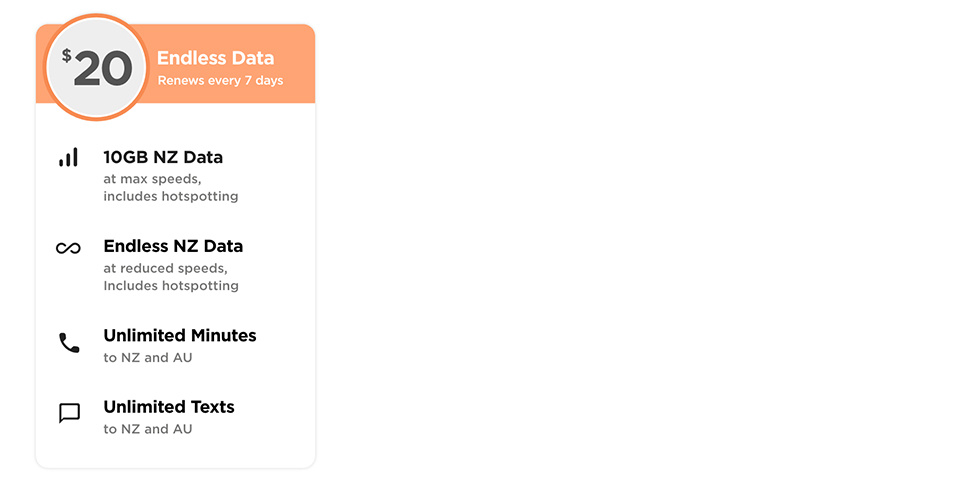Screen dimensions: 960x480
Task: Click the phone handset minutes icon
Action: 69,343
